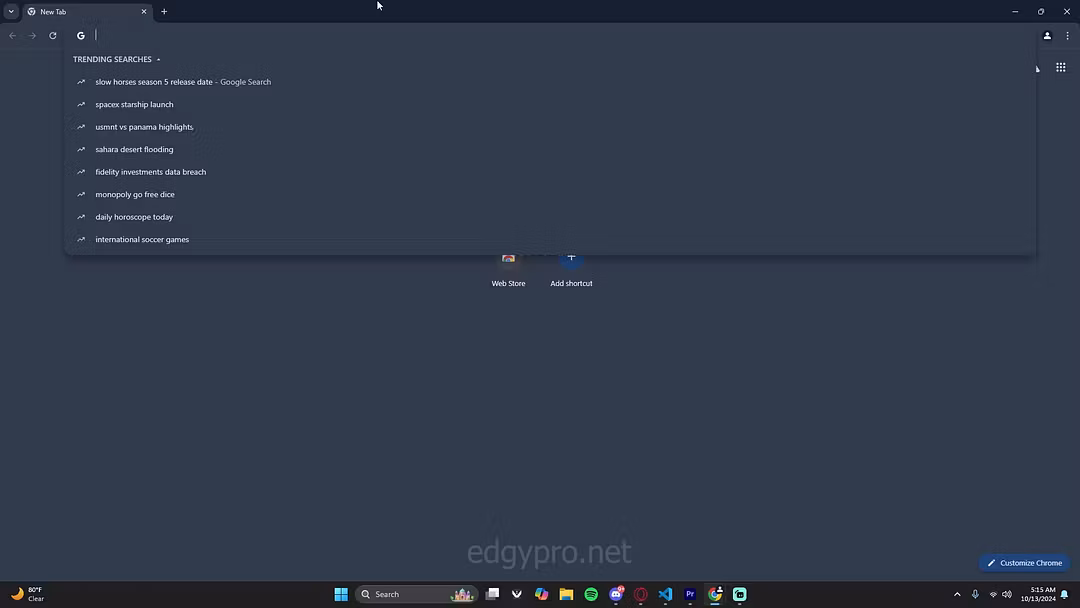
Task: Open the Web Store shortcut
Action: (x=508, y=265)
